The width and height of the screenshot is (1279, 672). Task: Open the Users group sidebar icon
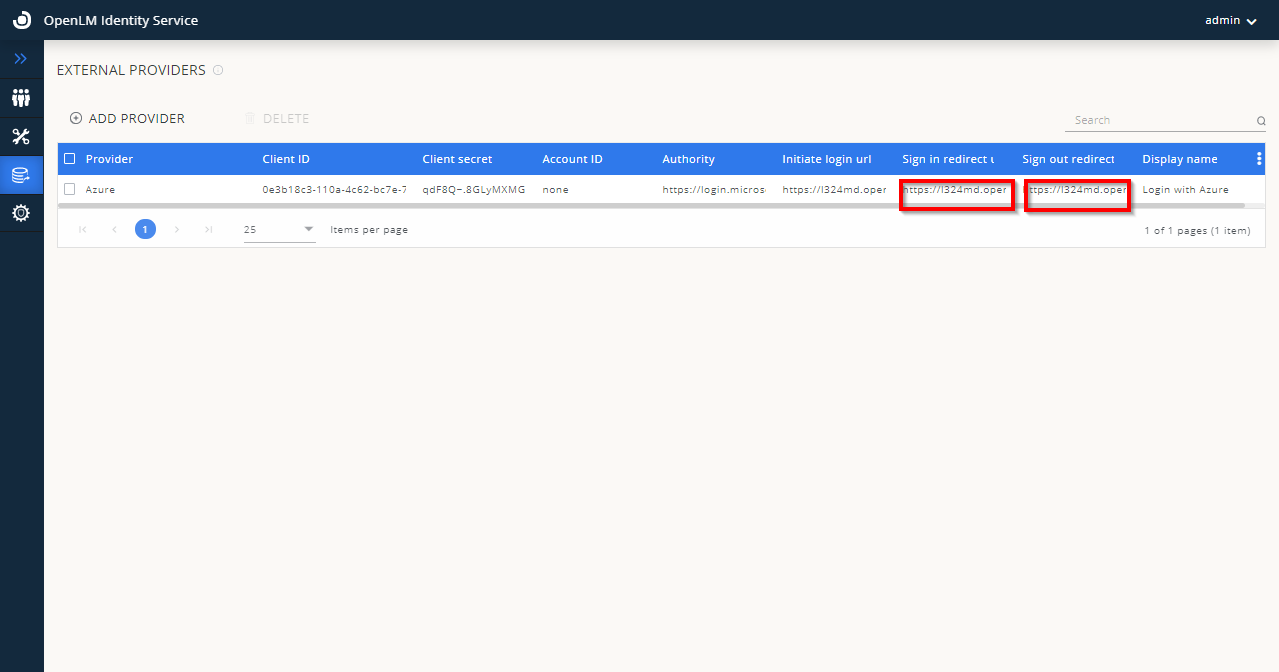point(21,98)
